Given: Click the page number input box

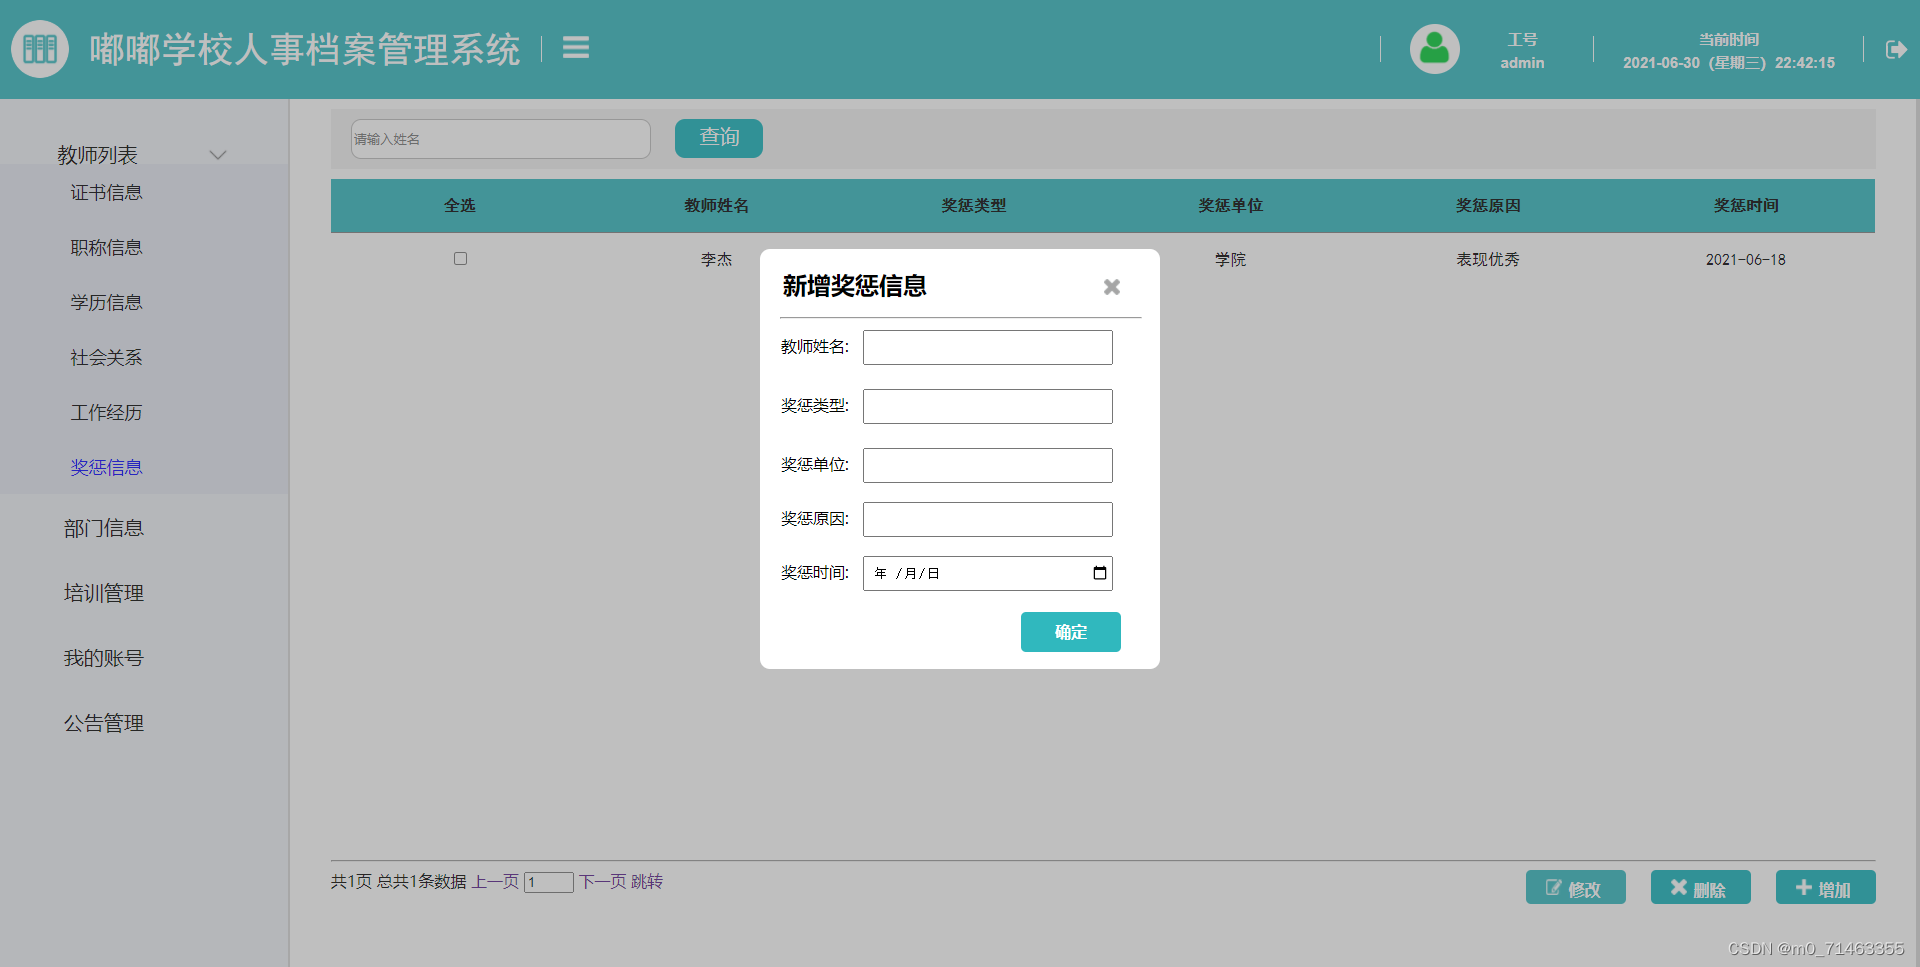Looking at the screenshot, I should click(x=548, y=882).
